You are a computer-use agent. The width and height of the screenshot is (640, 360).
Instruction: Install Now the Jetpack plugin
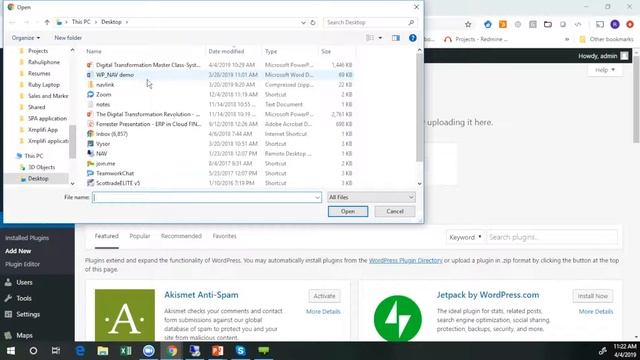click(593, 296)
